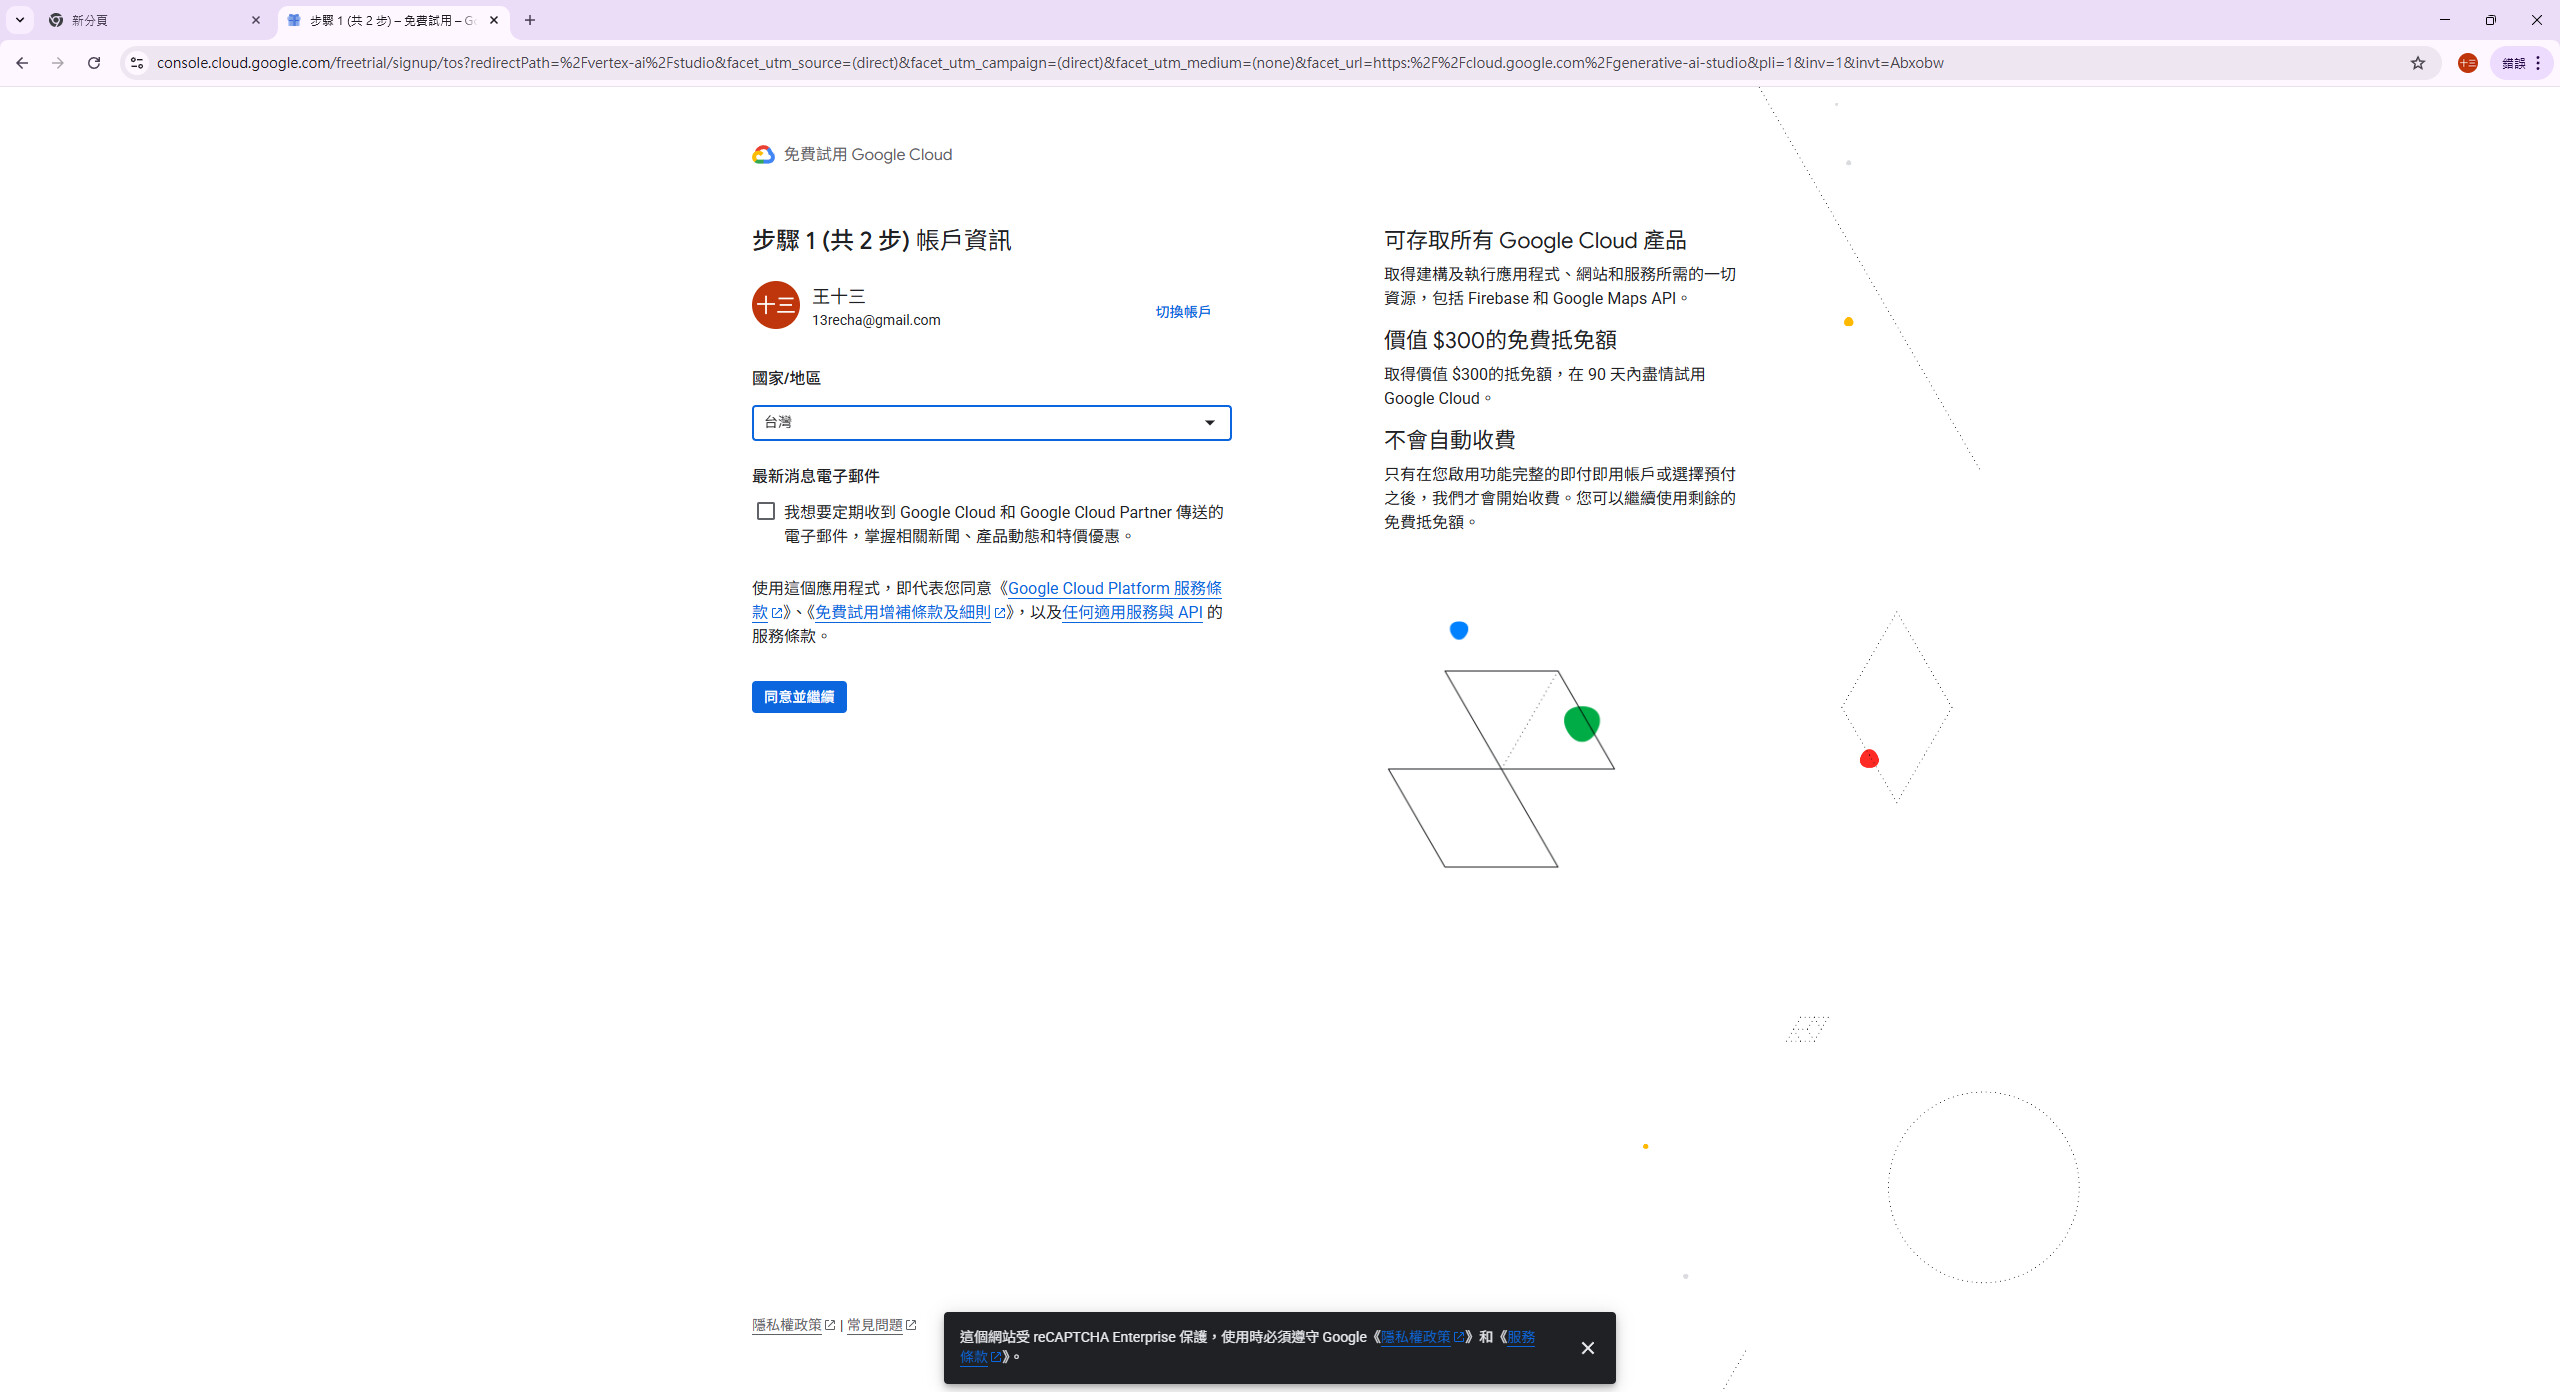Viewport: 2560px width, 1392px height.
Task: Close the 新分頁 tab
Action: coord(256,20)
